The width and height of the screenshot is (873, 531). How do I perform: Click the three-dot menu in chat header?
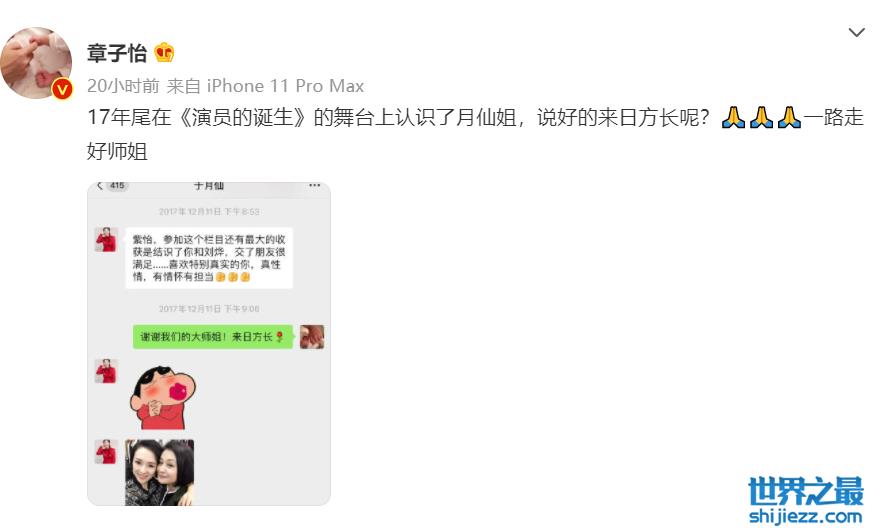pos(315,185)
